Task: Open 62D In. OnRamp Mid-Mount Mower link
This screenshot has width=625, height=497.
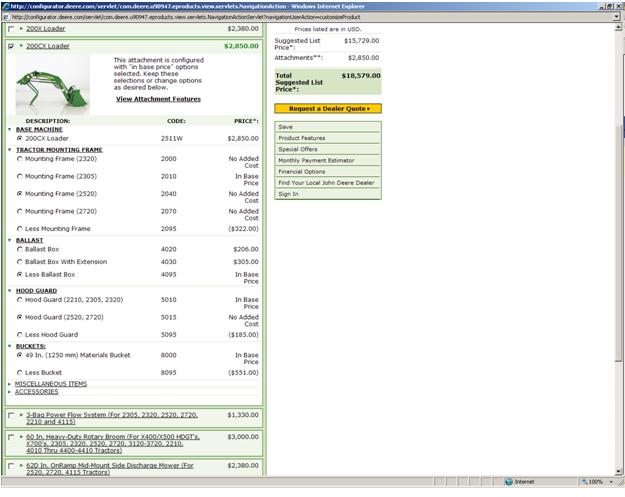Action: click(110, 469)
